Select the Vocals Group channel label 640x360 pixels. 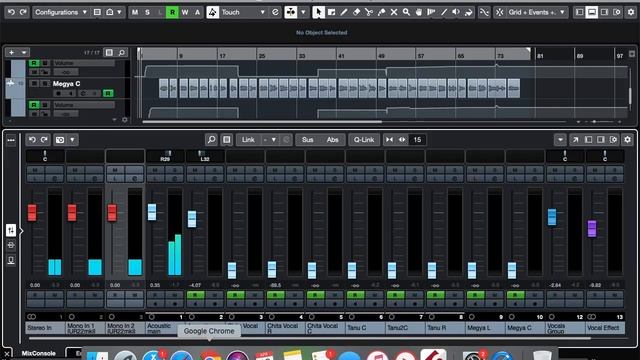pos(565,328)
